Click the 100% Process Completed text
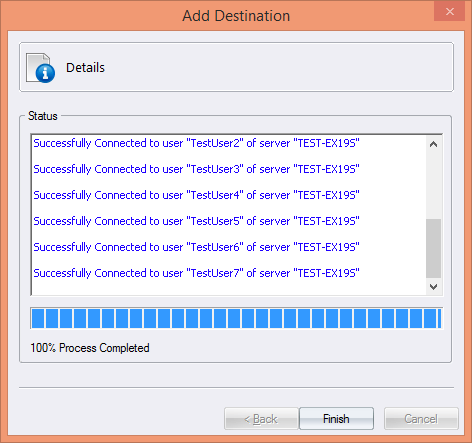Screen dimensions: 472x443 coord(90,348)
